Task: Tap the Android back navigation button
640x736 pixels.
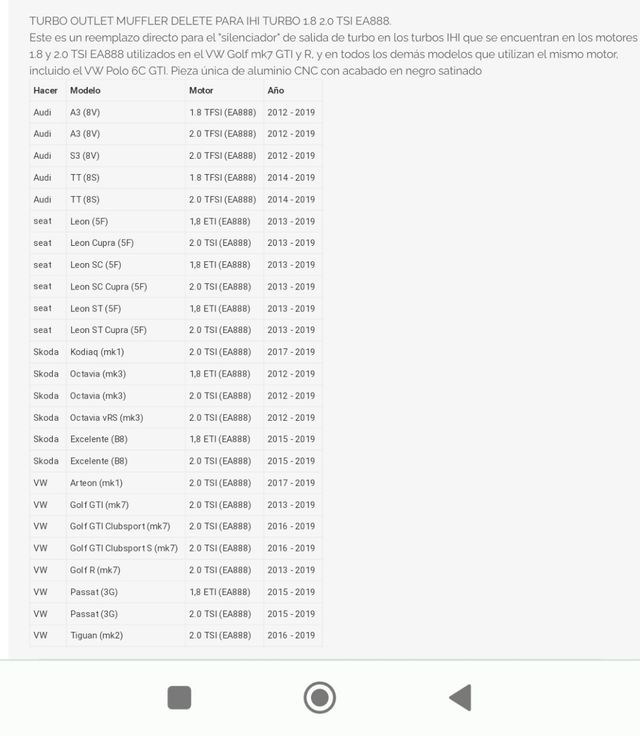Action: [460, 697]
